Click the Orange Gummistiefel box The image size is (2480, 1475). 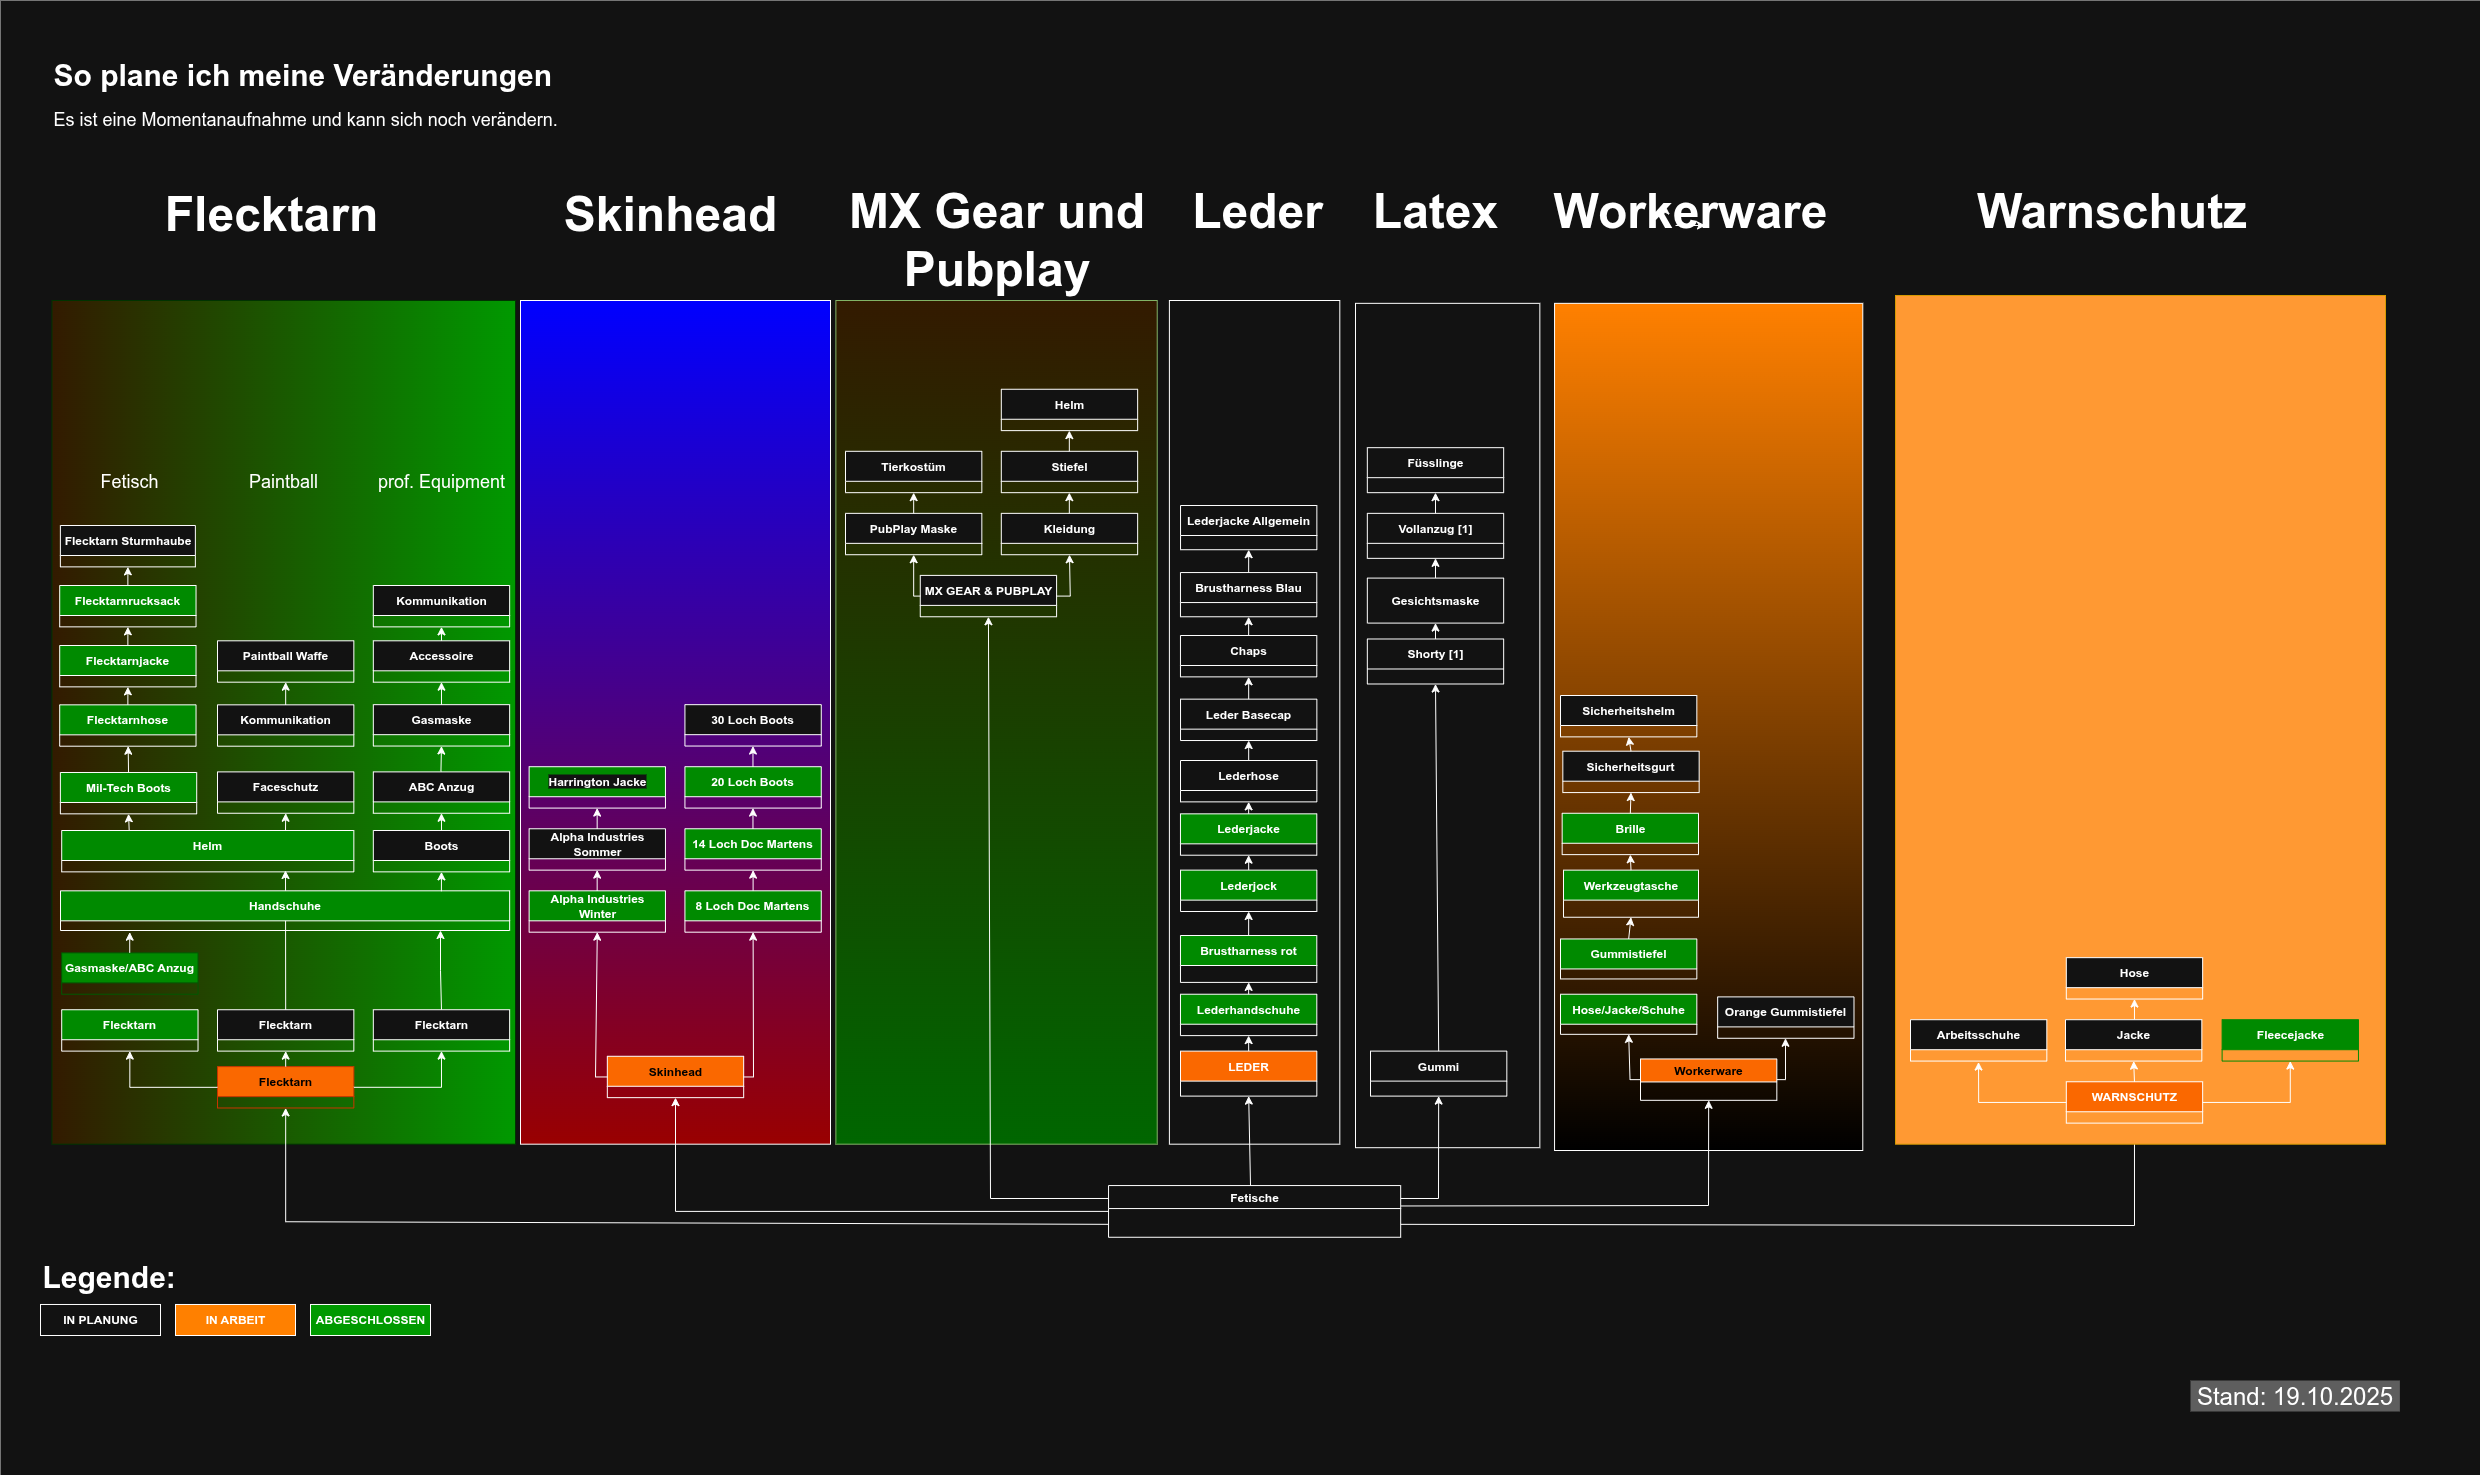point(1785,1012)
